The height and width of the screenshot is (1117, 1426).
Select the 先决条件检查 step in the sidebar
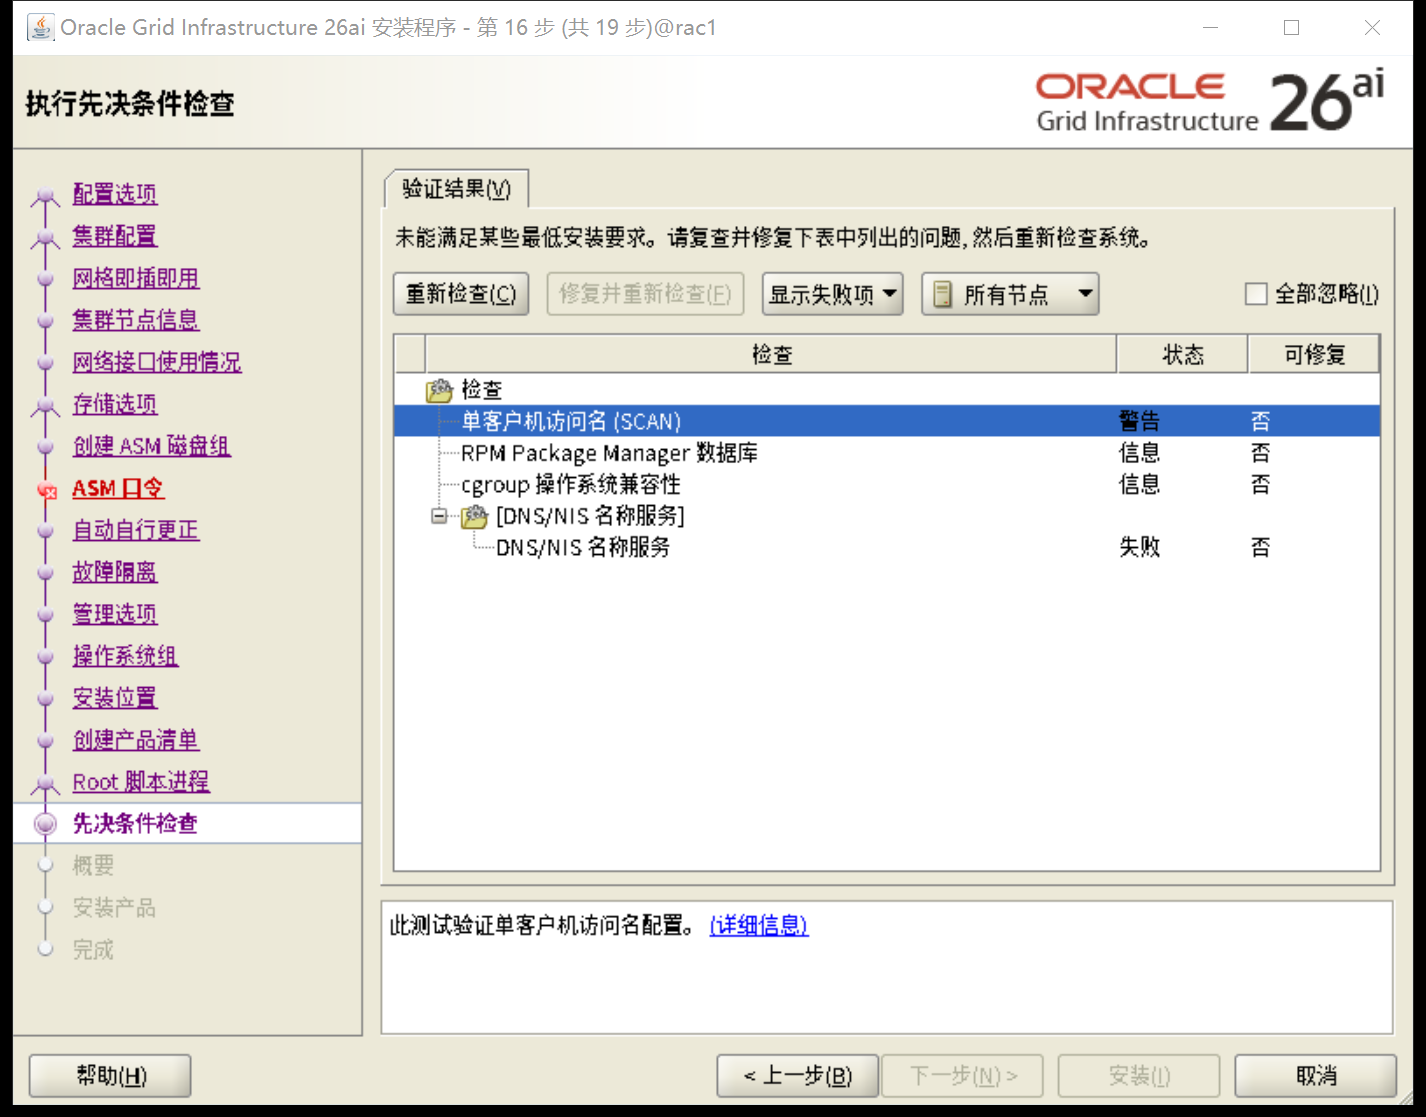135,824
